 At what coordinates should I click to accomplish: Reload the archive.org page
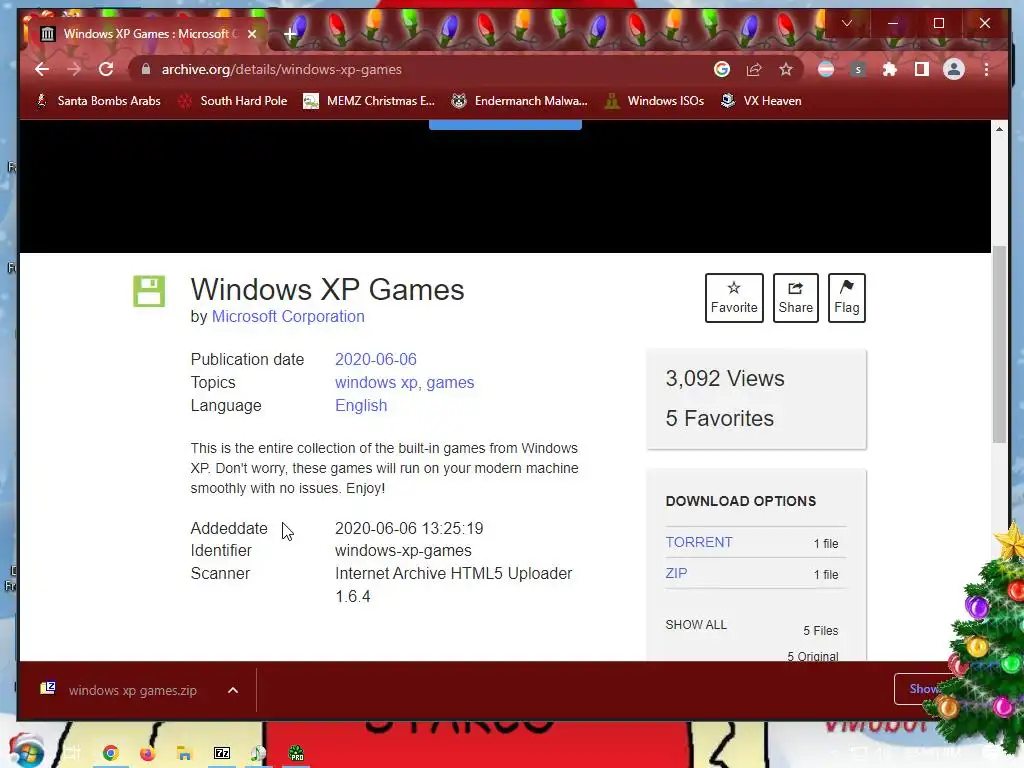(106, 69)
